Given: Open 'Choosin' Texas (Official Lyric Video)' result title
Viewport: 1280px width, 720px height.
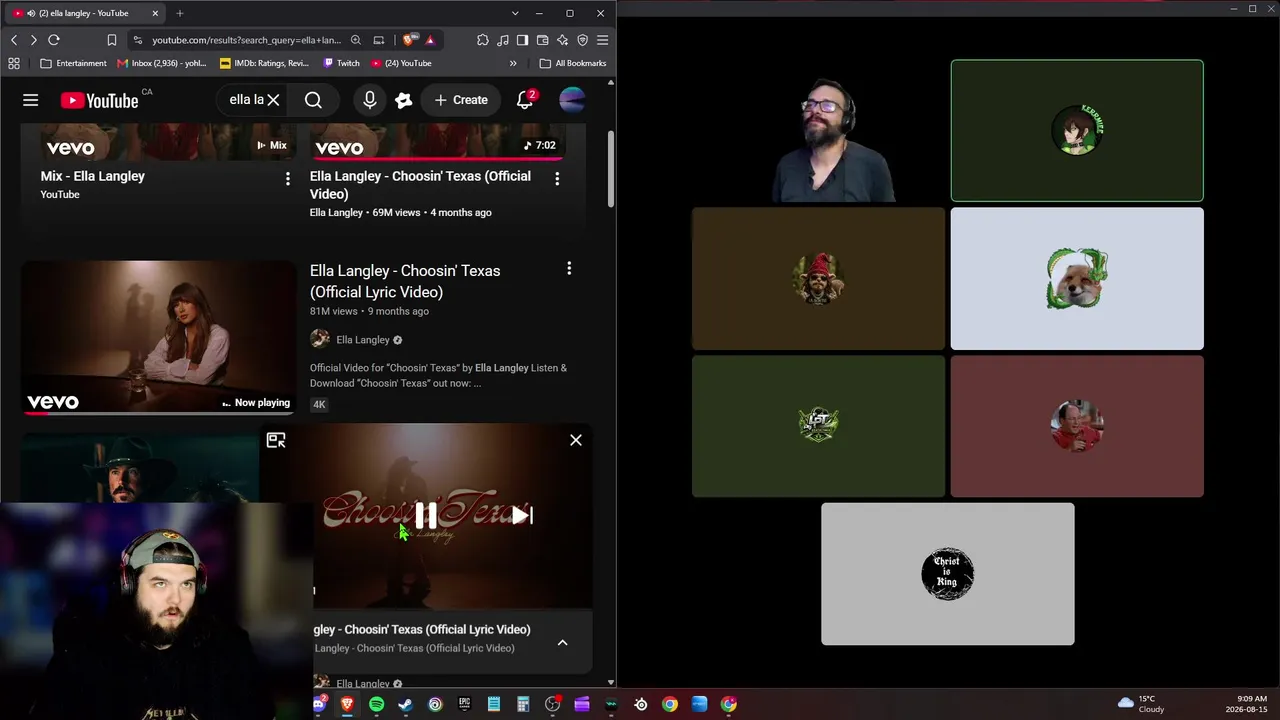Looking at the screenshot, I should (405, 281).
